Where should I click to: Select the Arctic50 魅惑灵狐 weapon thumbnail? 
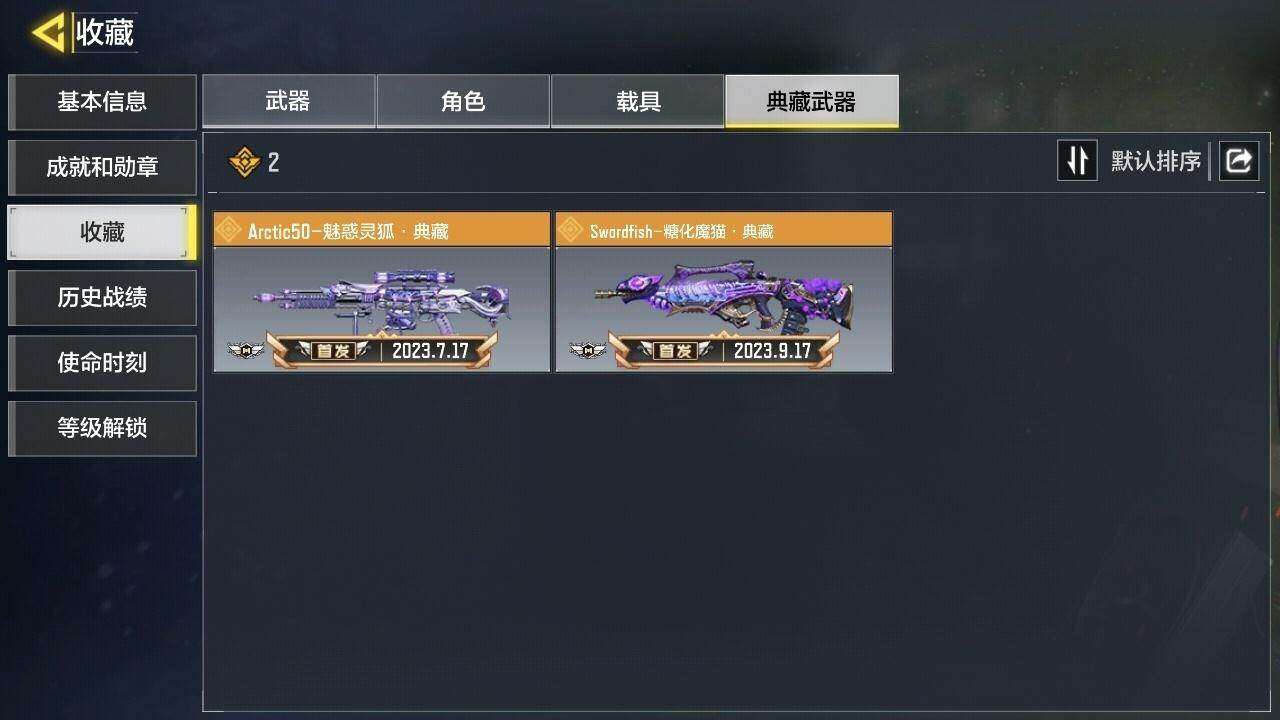(381, 309)
